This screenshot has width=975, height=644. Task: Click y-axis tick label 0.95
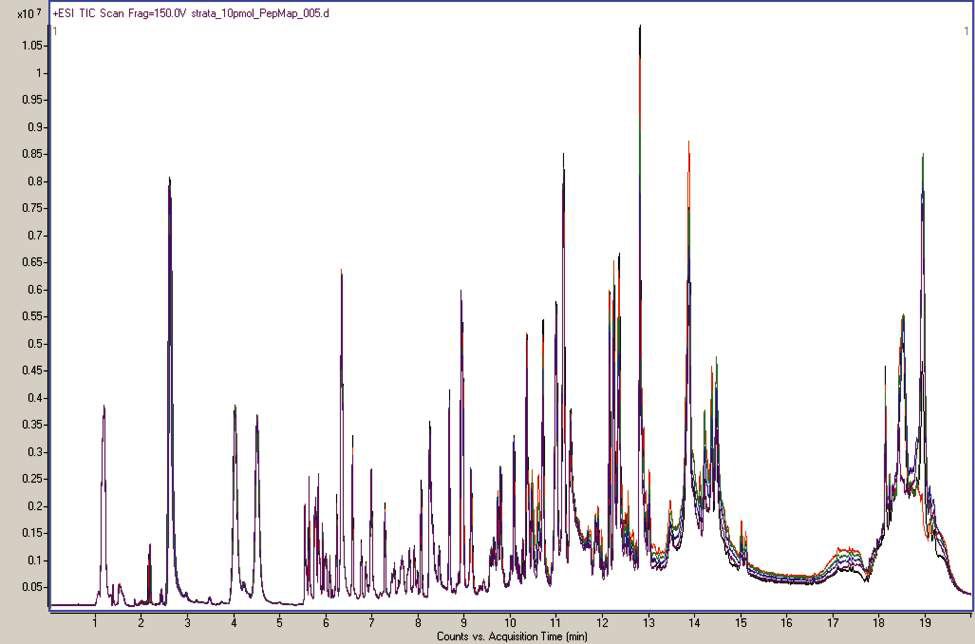(x=30, y=99)
